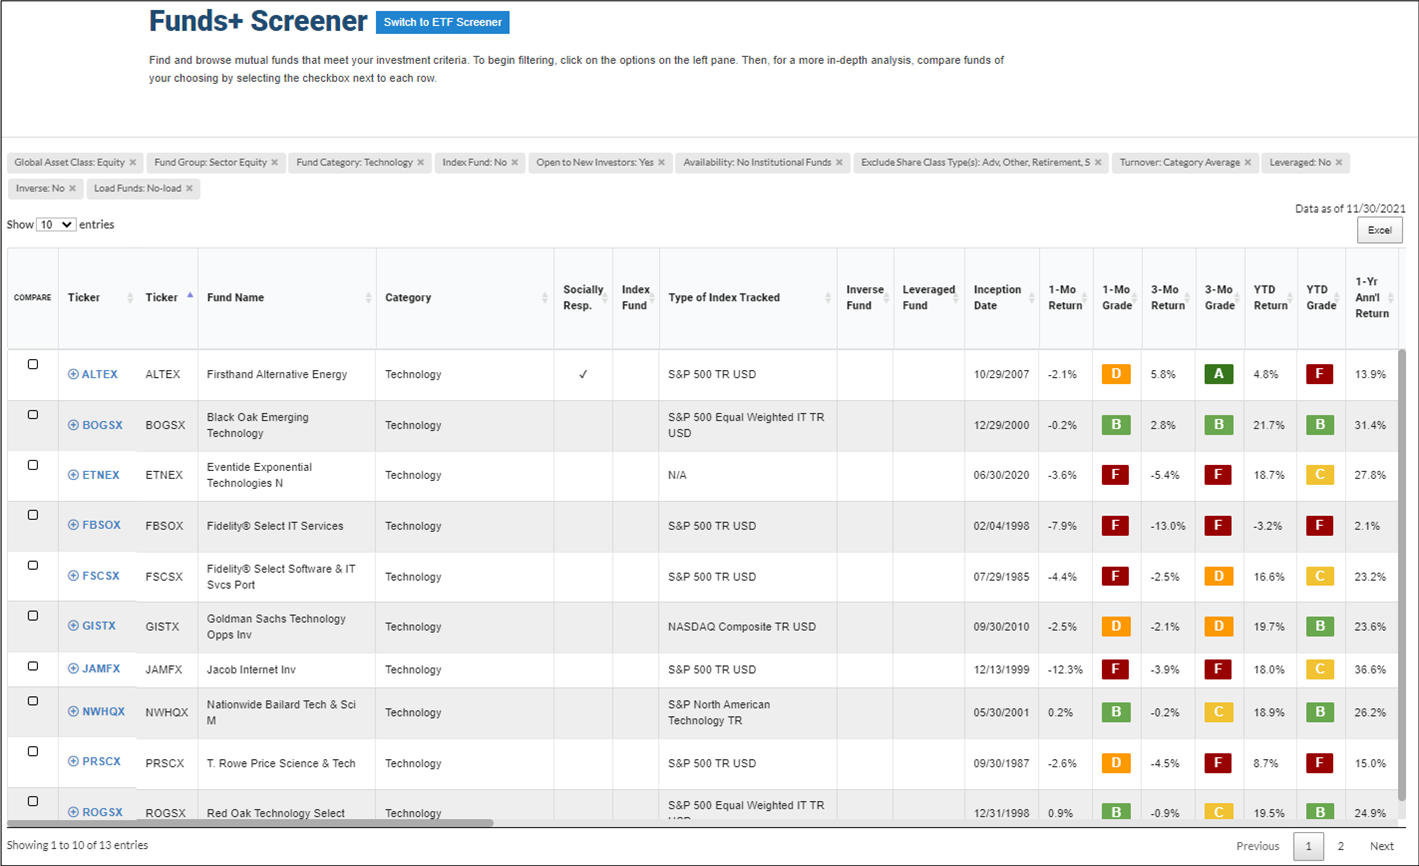This screenshot has height=866, width=1419.
Task: Expand details plus icon for ROGSX
Action: coord(73,812)
